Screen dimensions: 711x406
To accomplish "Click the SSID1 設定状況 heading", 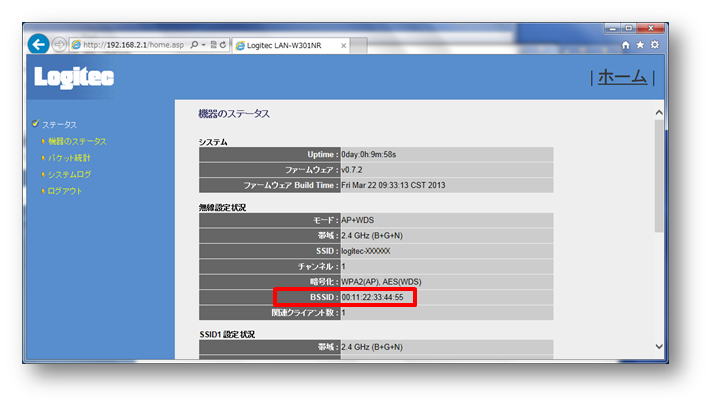I will pyautogui.click(x=227, y=335).
